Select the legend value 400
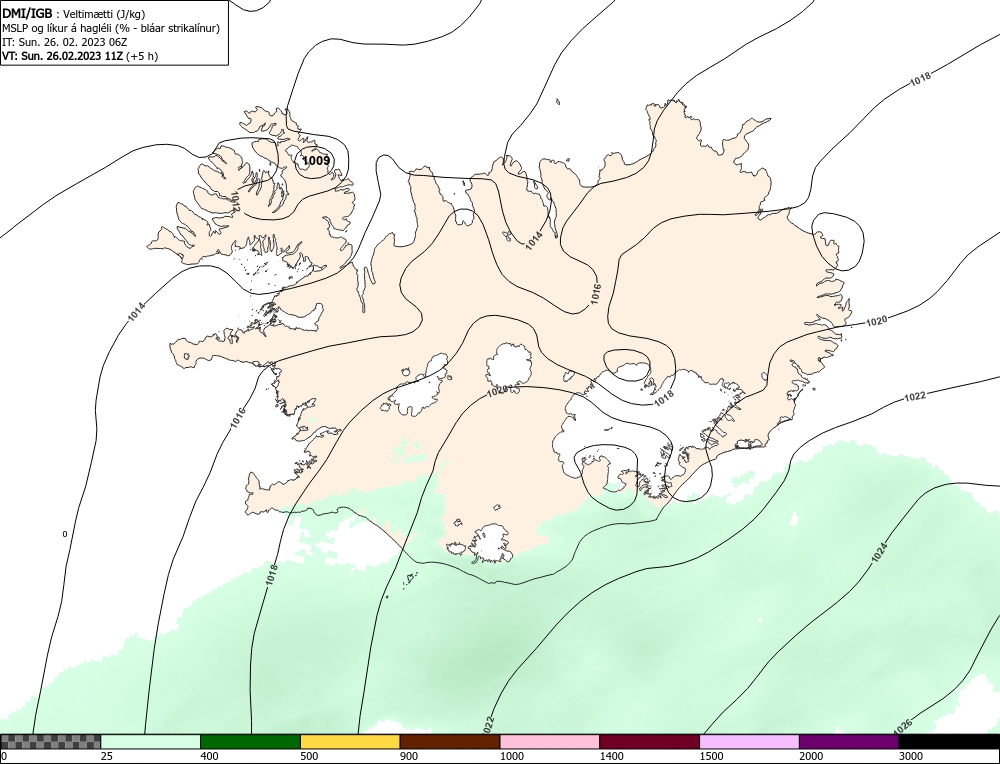 (209, 756)
